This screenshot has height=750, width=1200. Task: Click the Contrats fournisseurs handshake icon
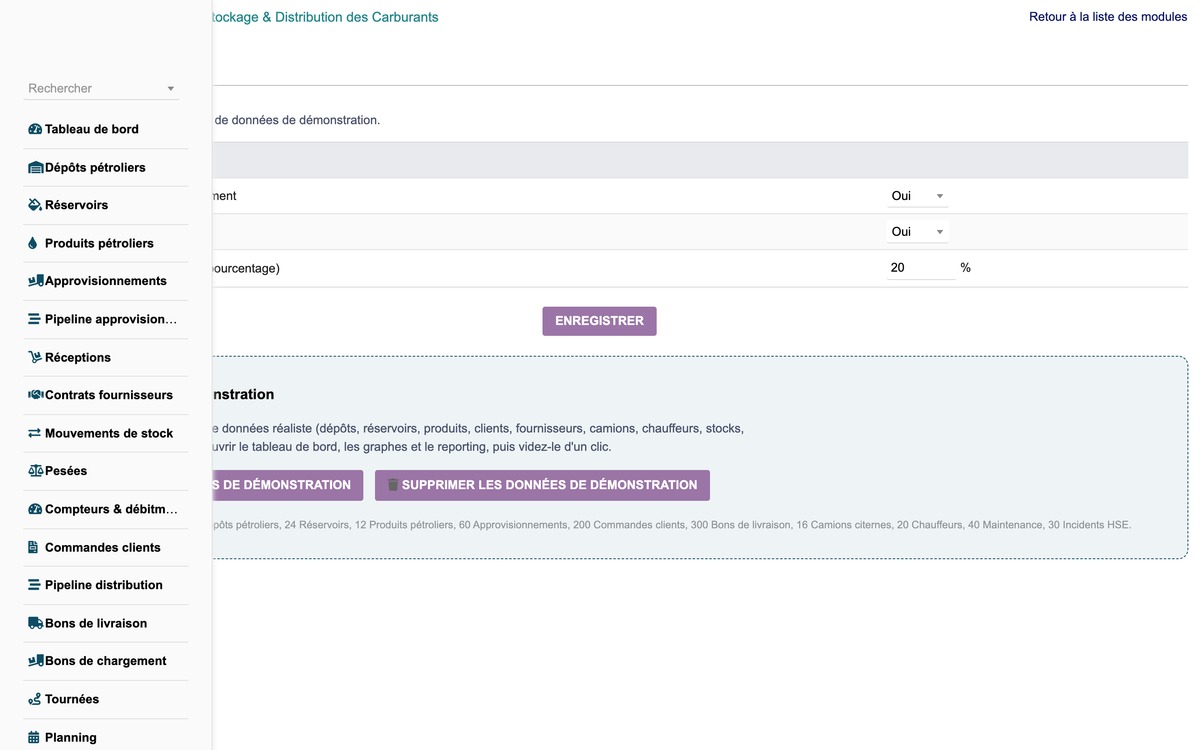36,395
